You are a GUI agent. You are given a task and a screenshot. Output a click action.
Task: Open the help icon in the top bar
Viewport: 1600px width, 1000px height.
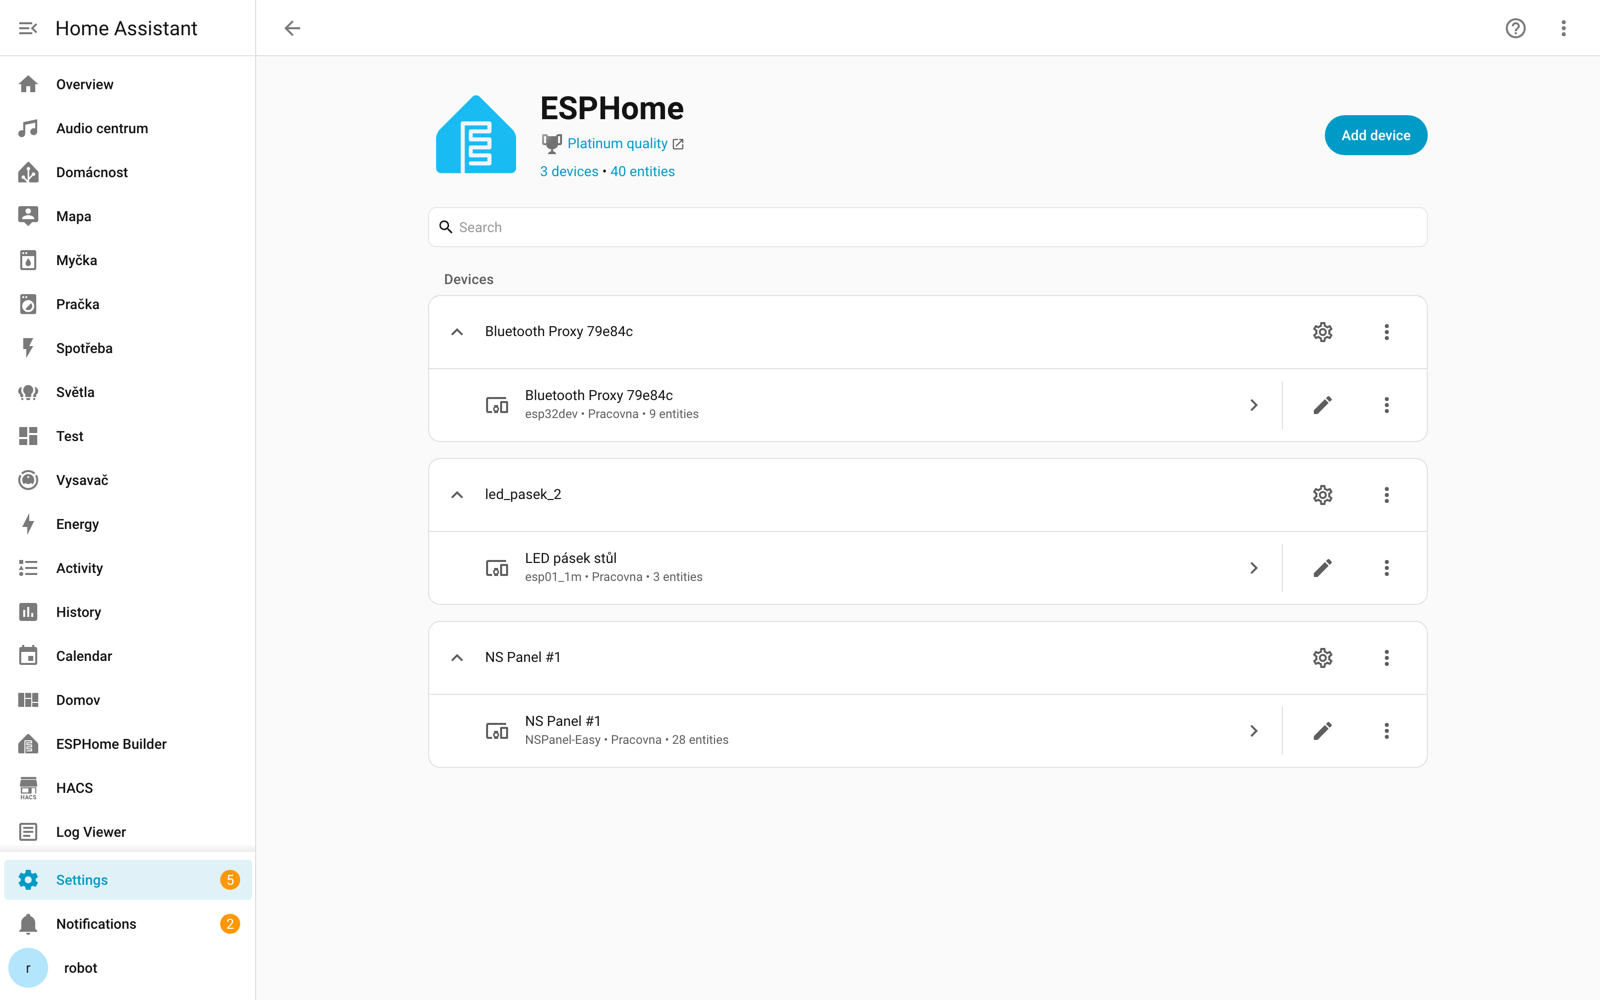coord(1516,28)
